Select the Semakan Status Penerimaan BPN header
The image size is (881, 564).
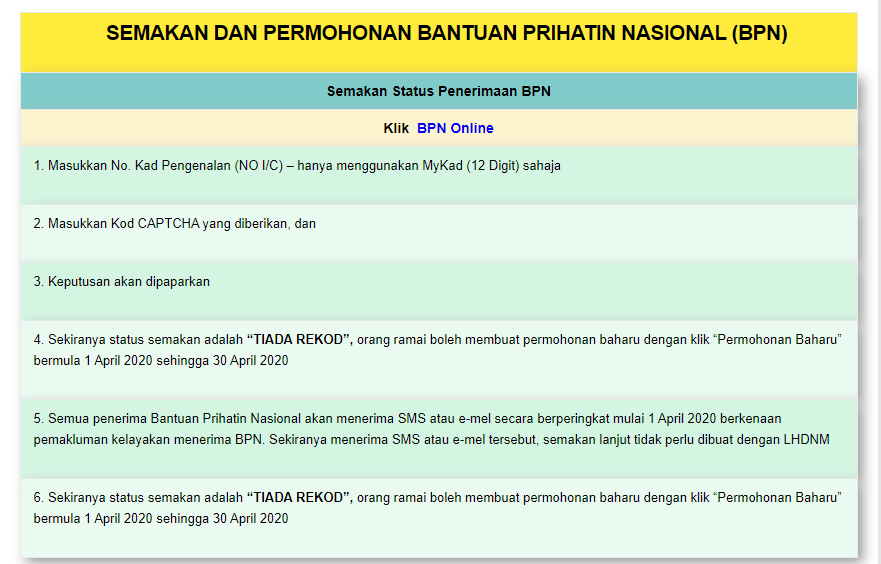(438, 91)
